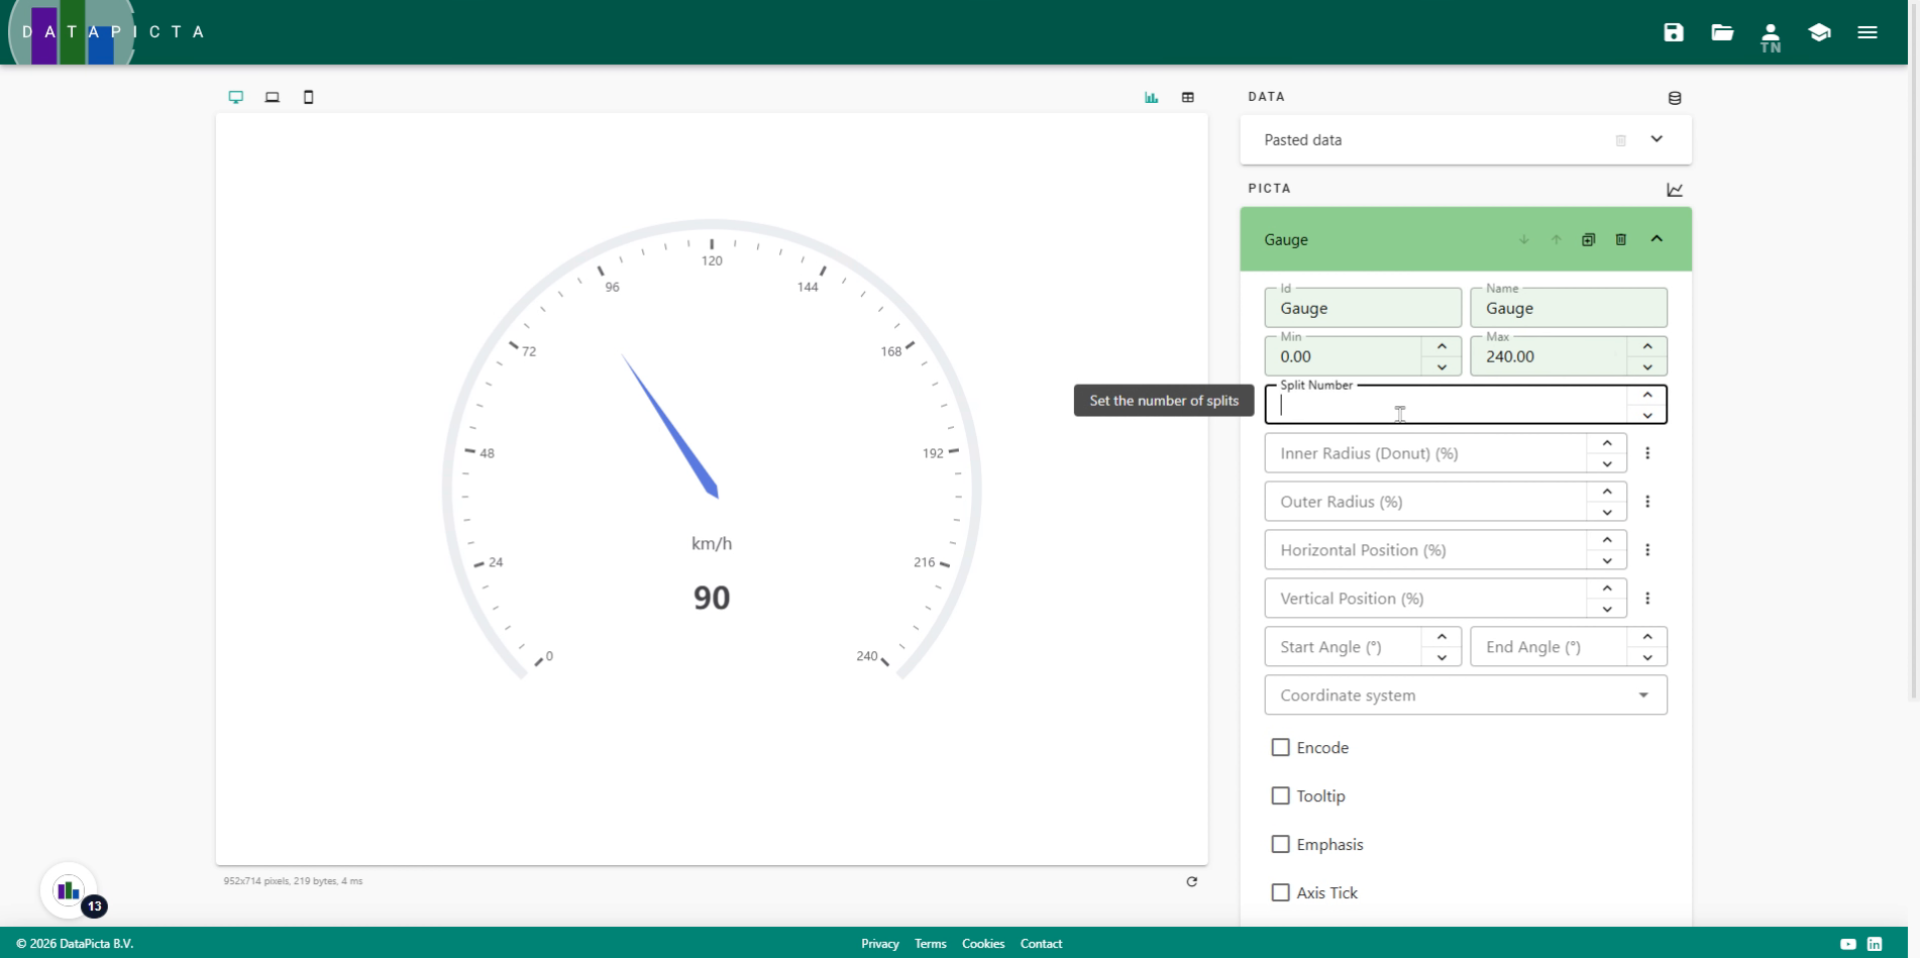The height and width of the screenshot is (958, 1920).
Task: Click the save icon in header
Action: tap(1673, 32)
